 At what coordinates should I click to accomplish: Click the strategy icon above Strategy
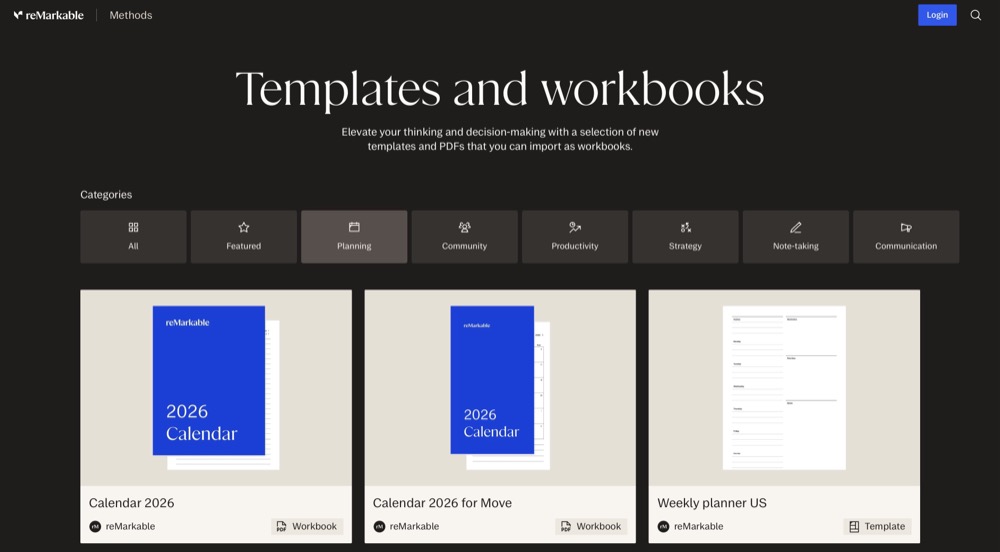pyautogui.click(x=686, y=227)
